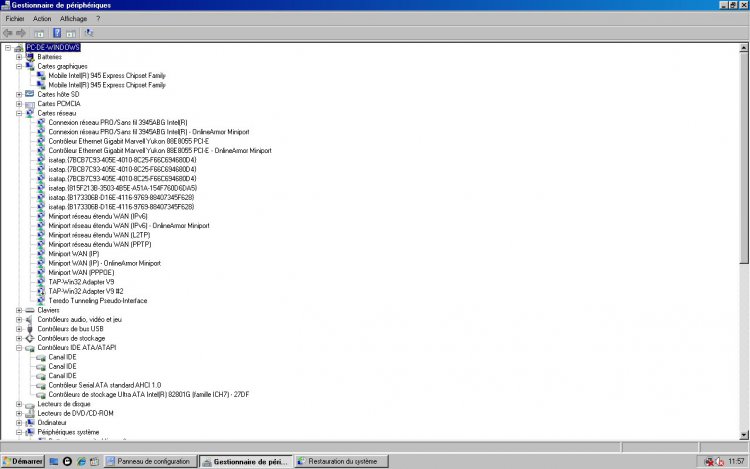The image size is (750, 469).
Task: Click the scrollbar up arrow
Action: pos(744,48)
